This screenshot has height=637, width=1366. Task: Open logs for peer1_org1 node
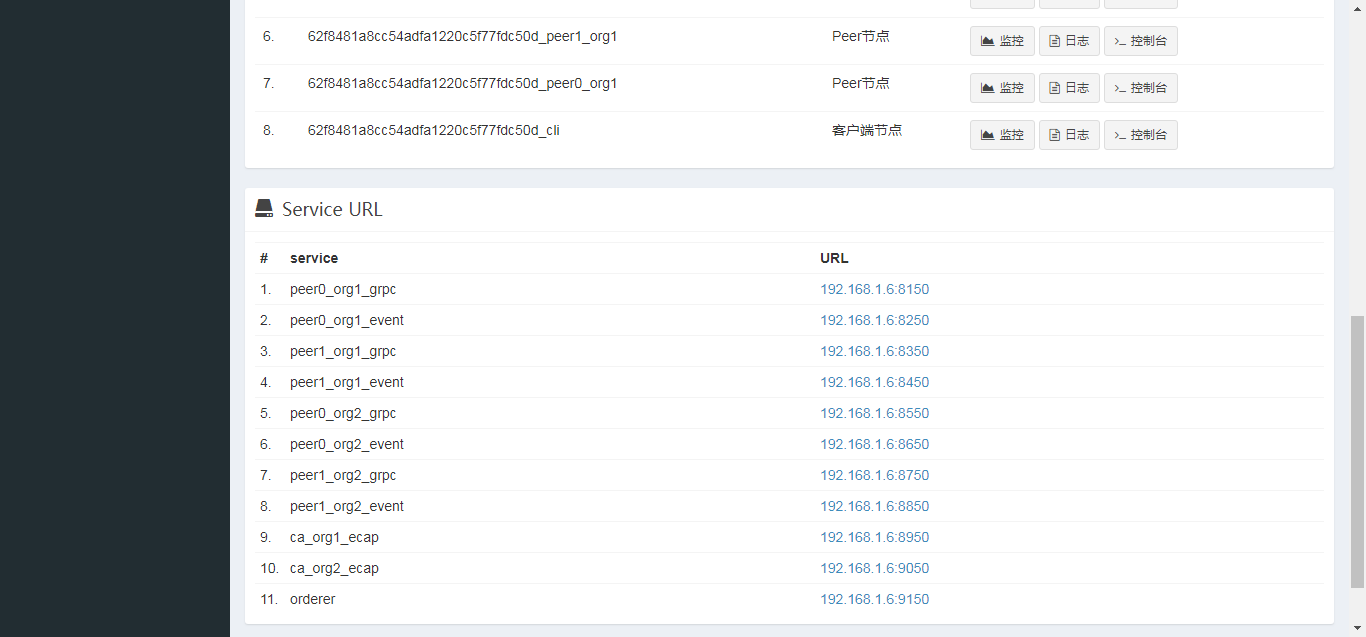(x=1069, y=41)
